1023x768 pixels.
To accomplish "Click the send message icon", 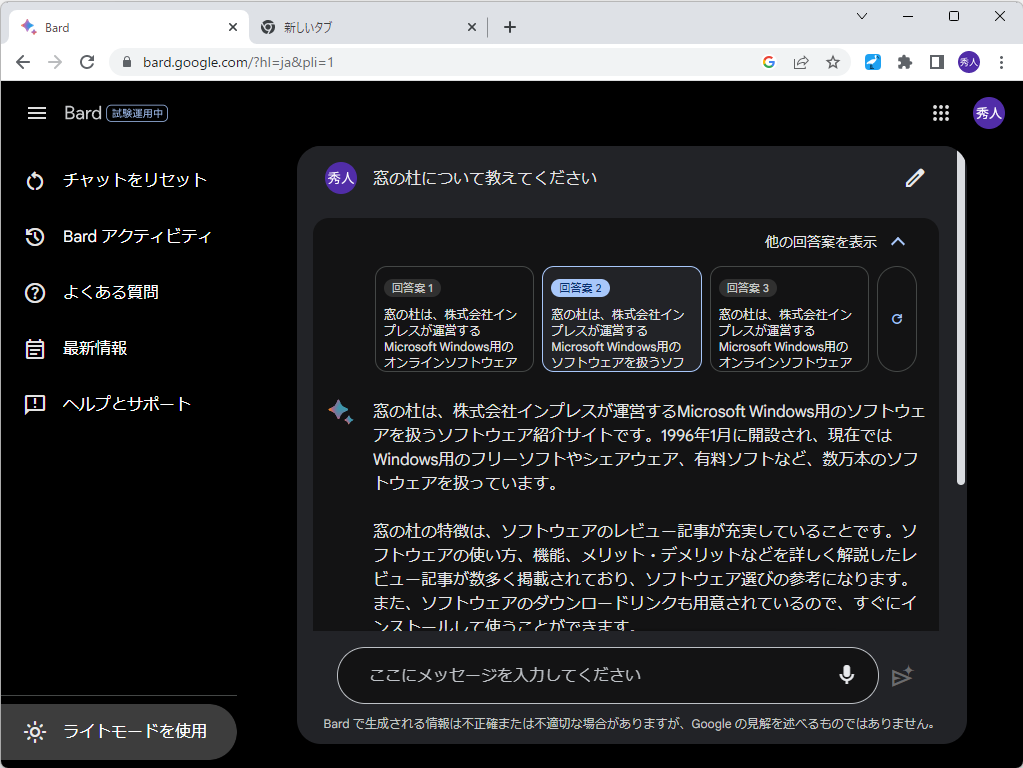I will pyautogui.click(x=901, y=676).
